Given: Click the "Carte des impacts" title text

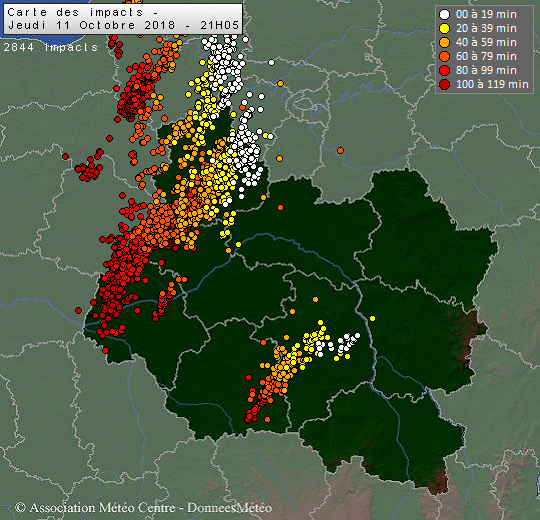Looking at the screenshot, I should coord(75,12).
